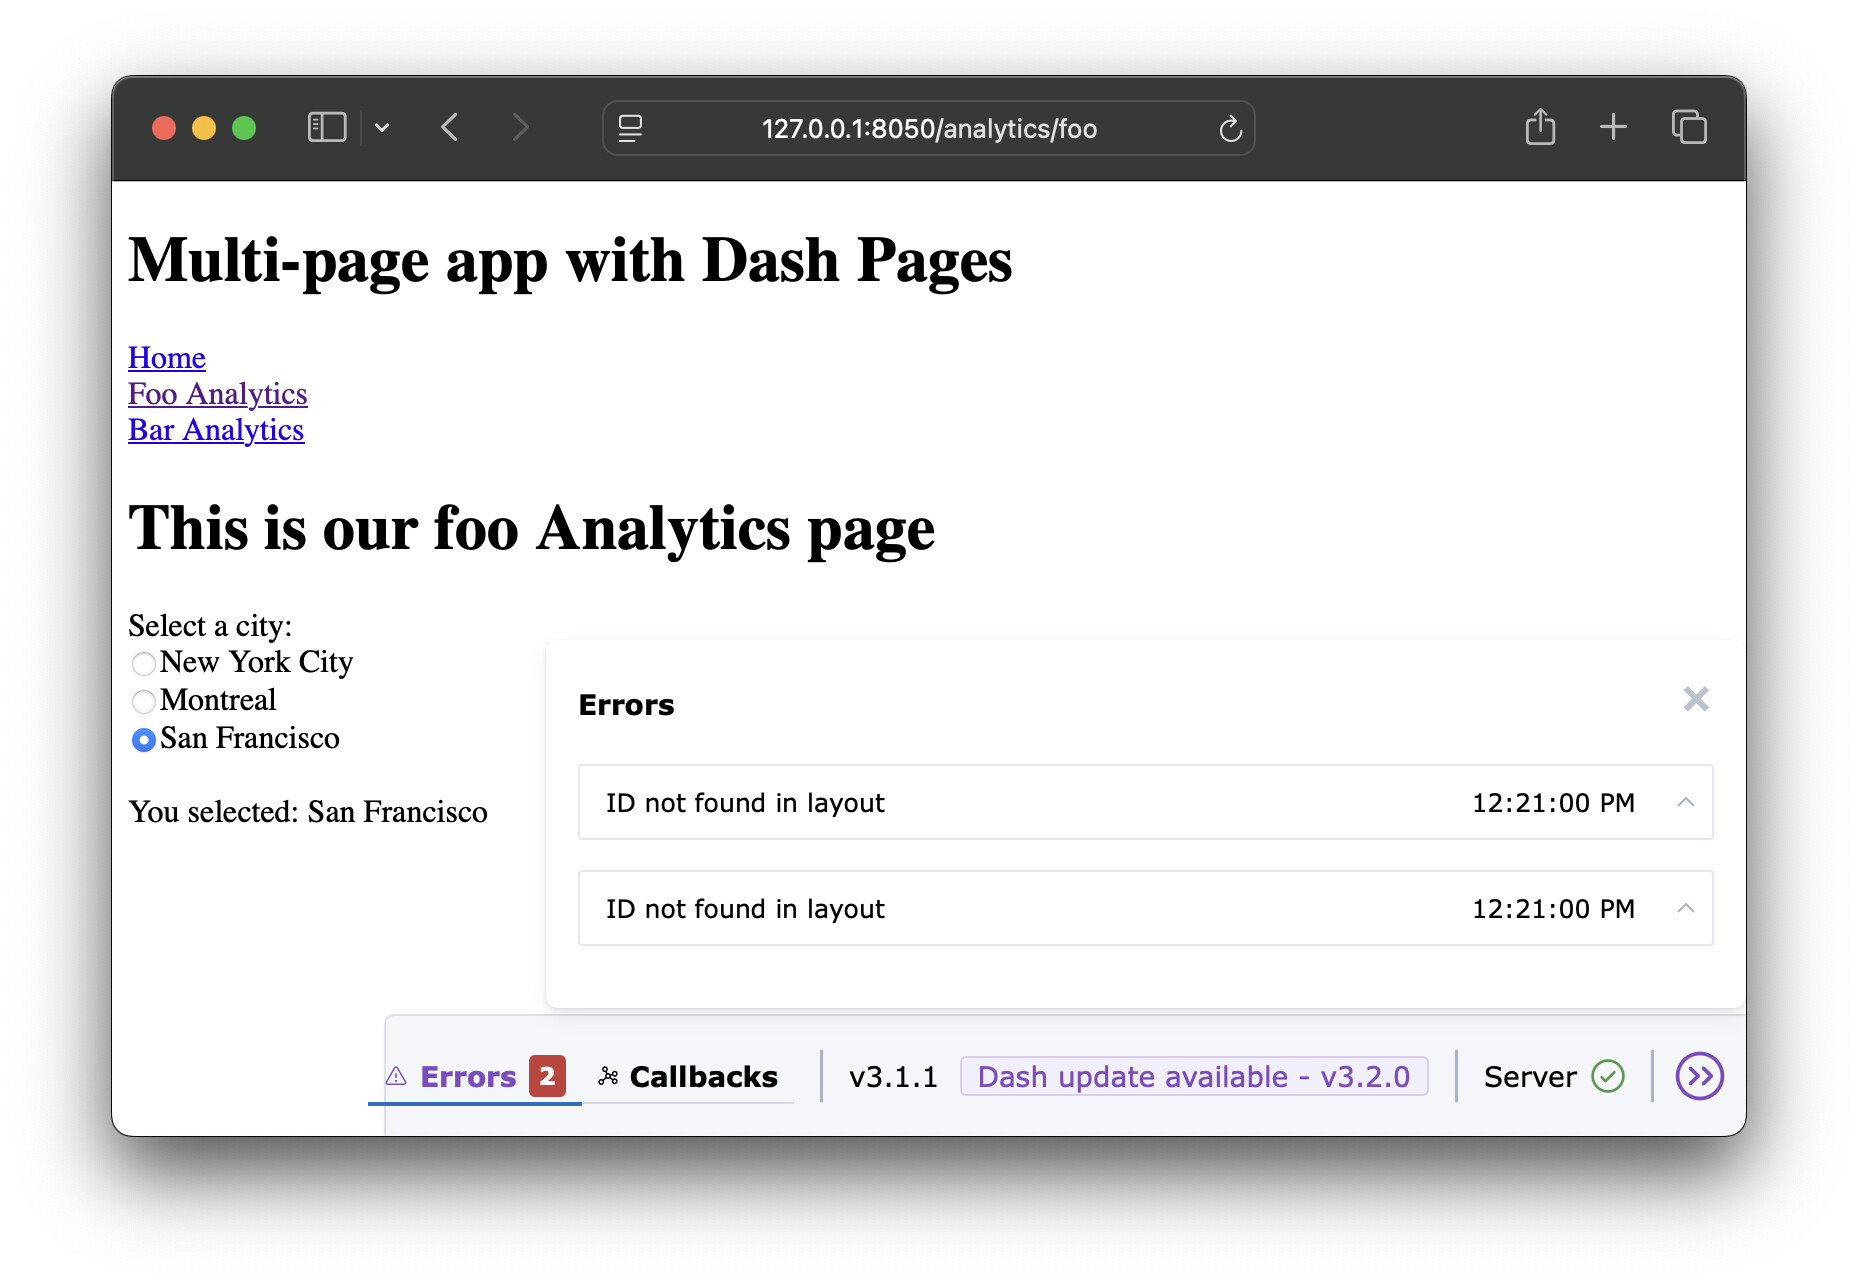The width and height of the screenshot is (1858, 1284).
Task: Collapse dev tools with the double-chevron icon
Action: pyautogui.click(x=1699, y=1076)
